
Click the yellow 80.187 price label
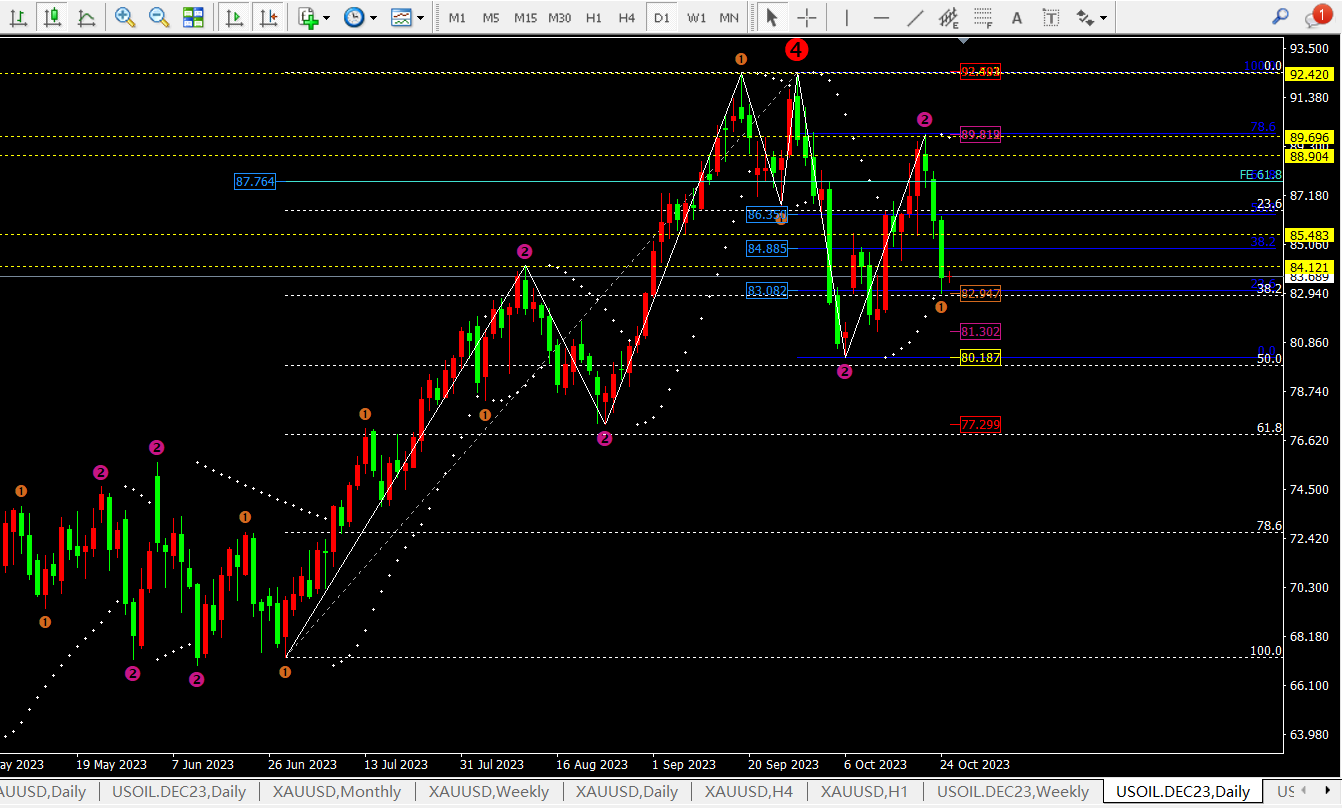pyautogui.click(x=980, y=358)
